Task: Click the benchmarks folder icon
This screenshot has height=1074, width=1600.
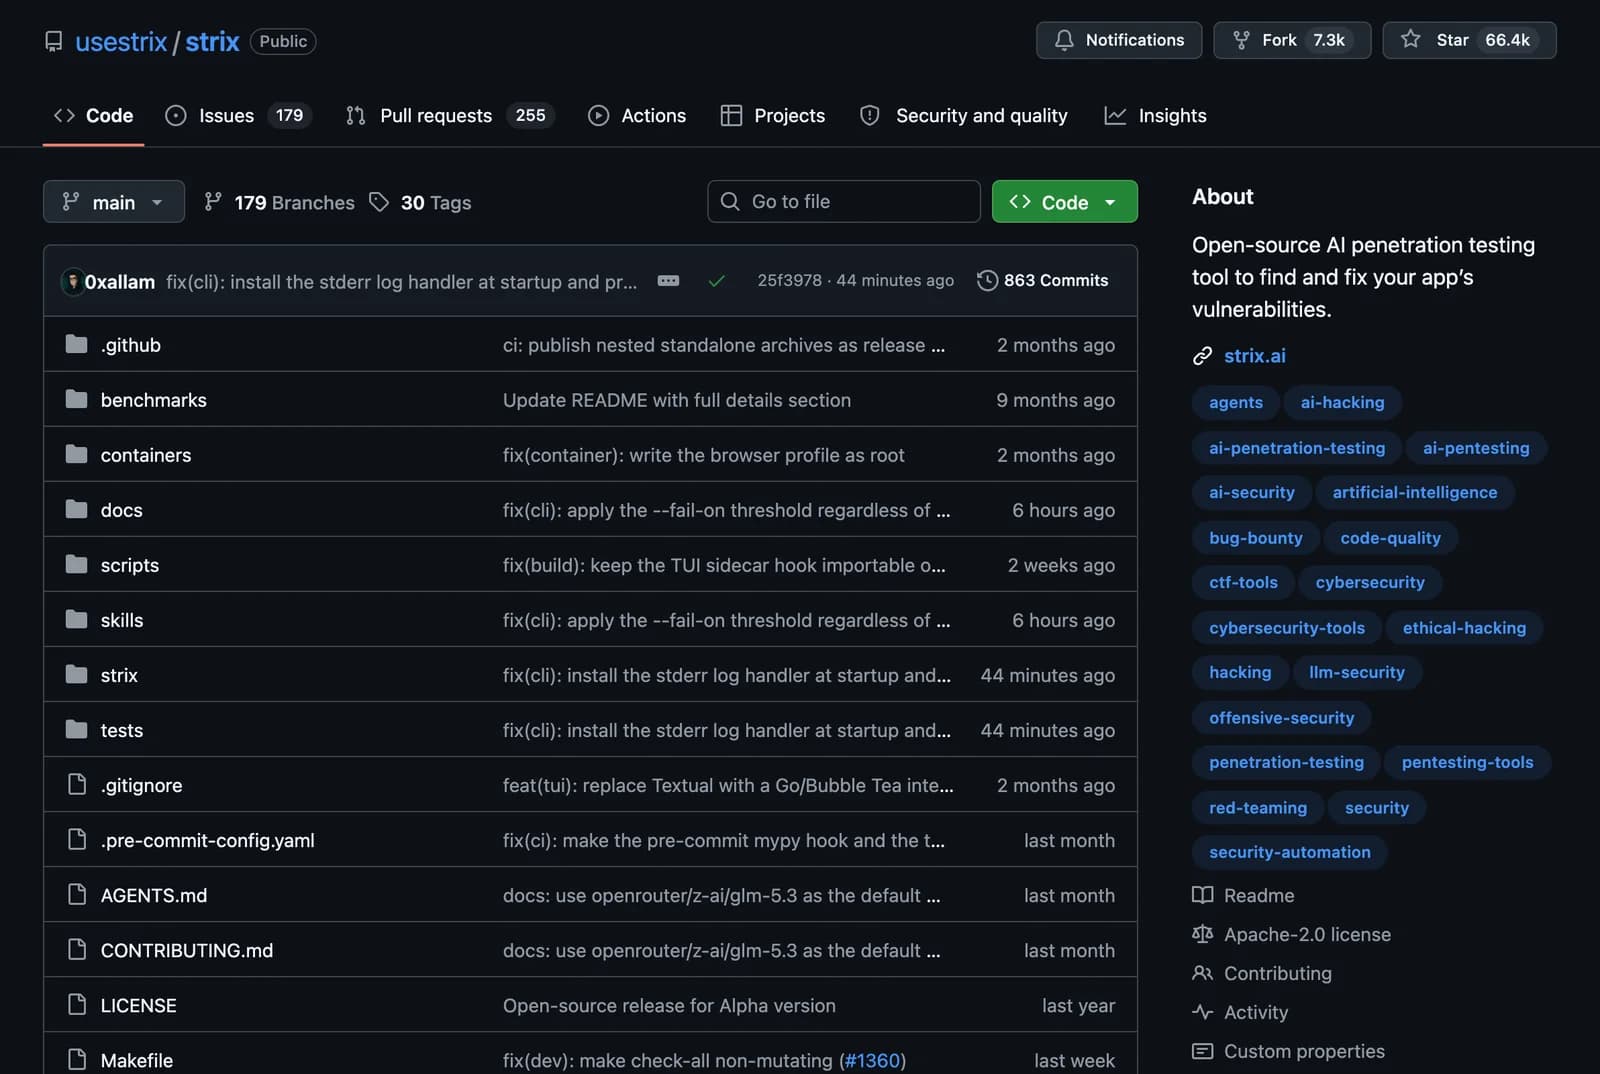Action: (x=76, y=399)
